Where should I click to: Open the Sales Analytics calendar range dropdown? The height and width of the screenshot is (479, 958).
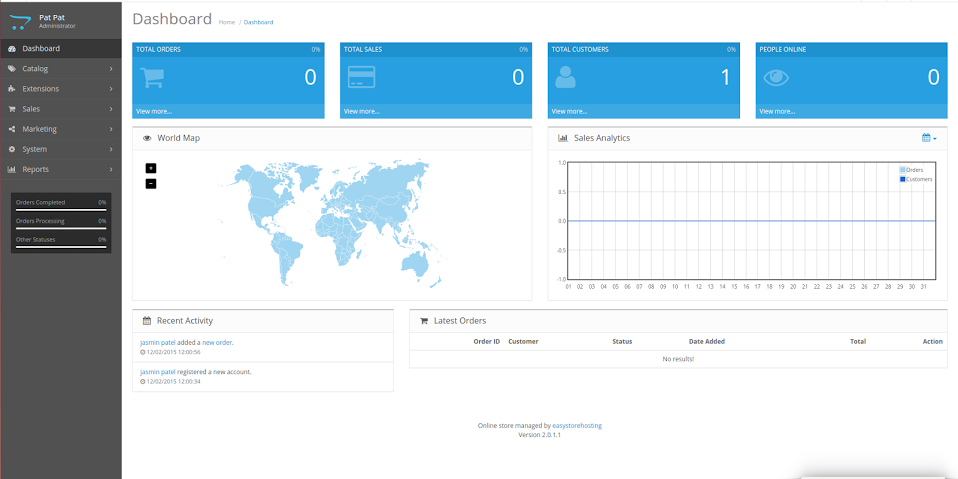pyautogui.click(x=929, y=138)
